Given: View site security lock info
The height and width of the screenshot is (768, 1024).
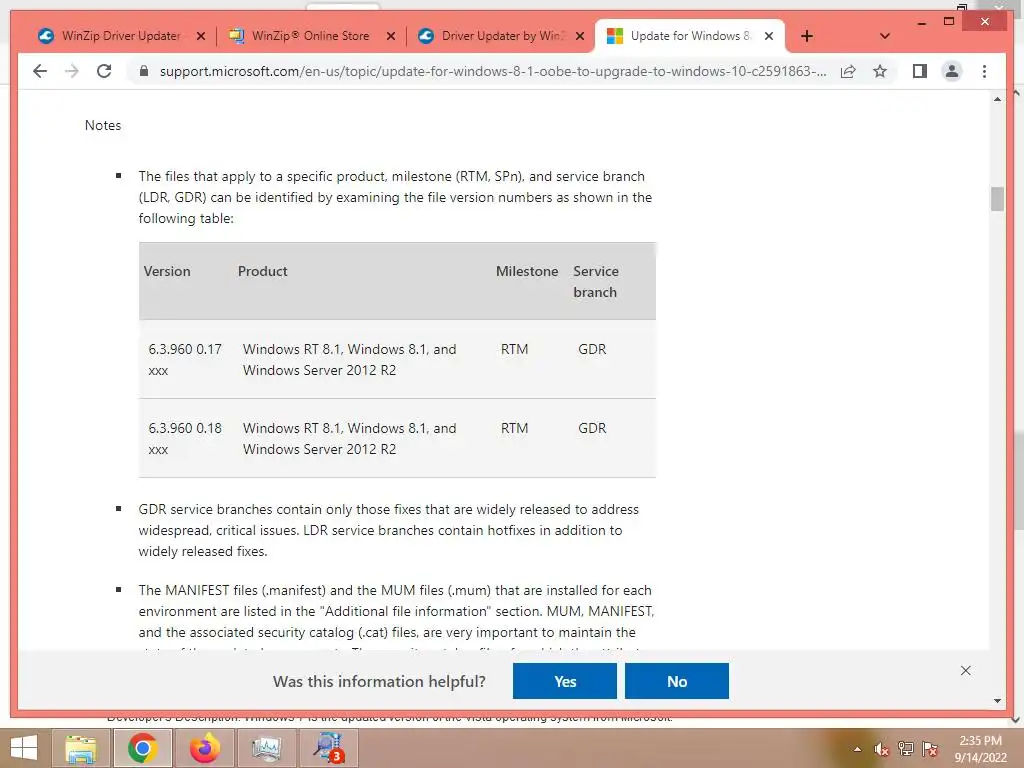Looking at the screenshot, I should [144, 71].
